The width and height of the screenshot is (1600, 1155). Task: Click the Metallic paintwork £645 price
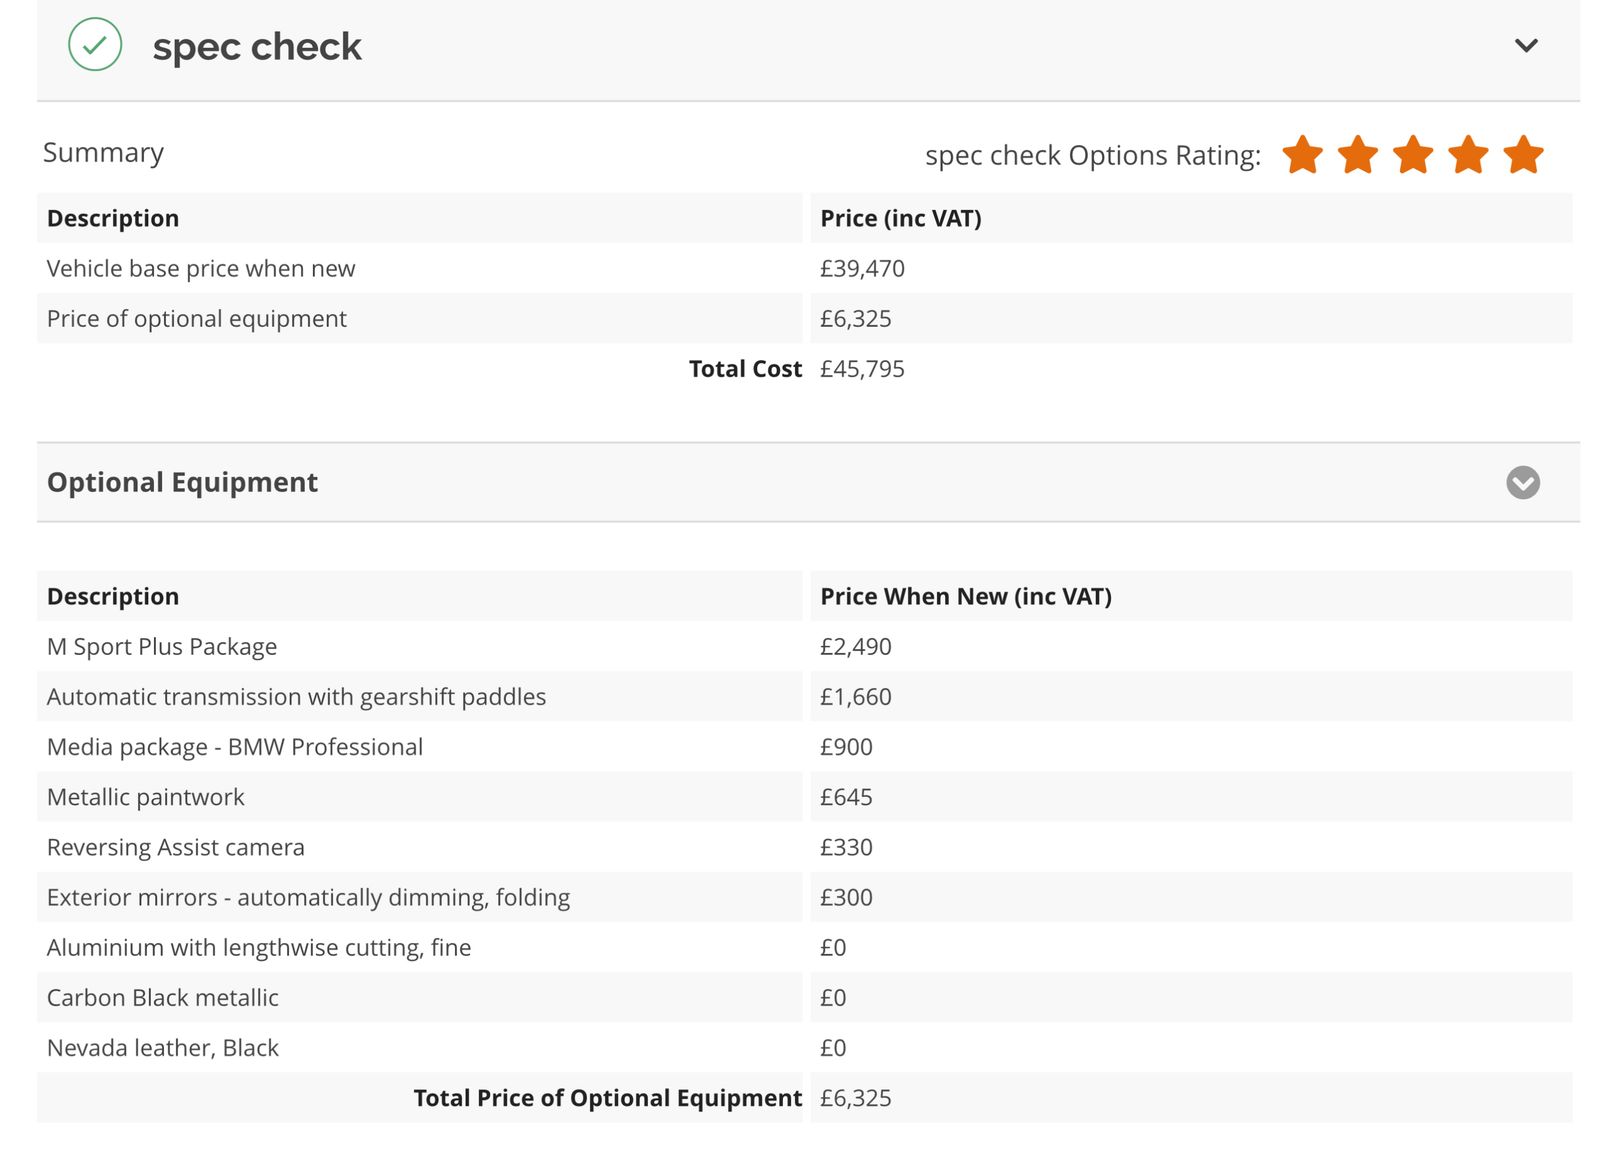pos(846,798)
